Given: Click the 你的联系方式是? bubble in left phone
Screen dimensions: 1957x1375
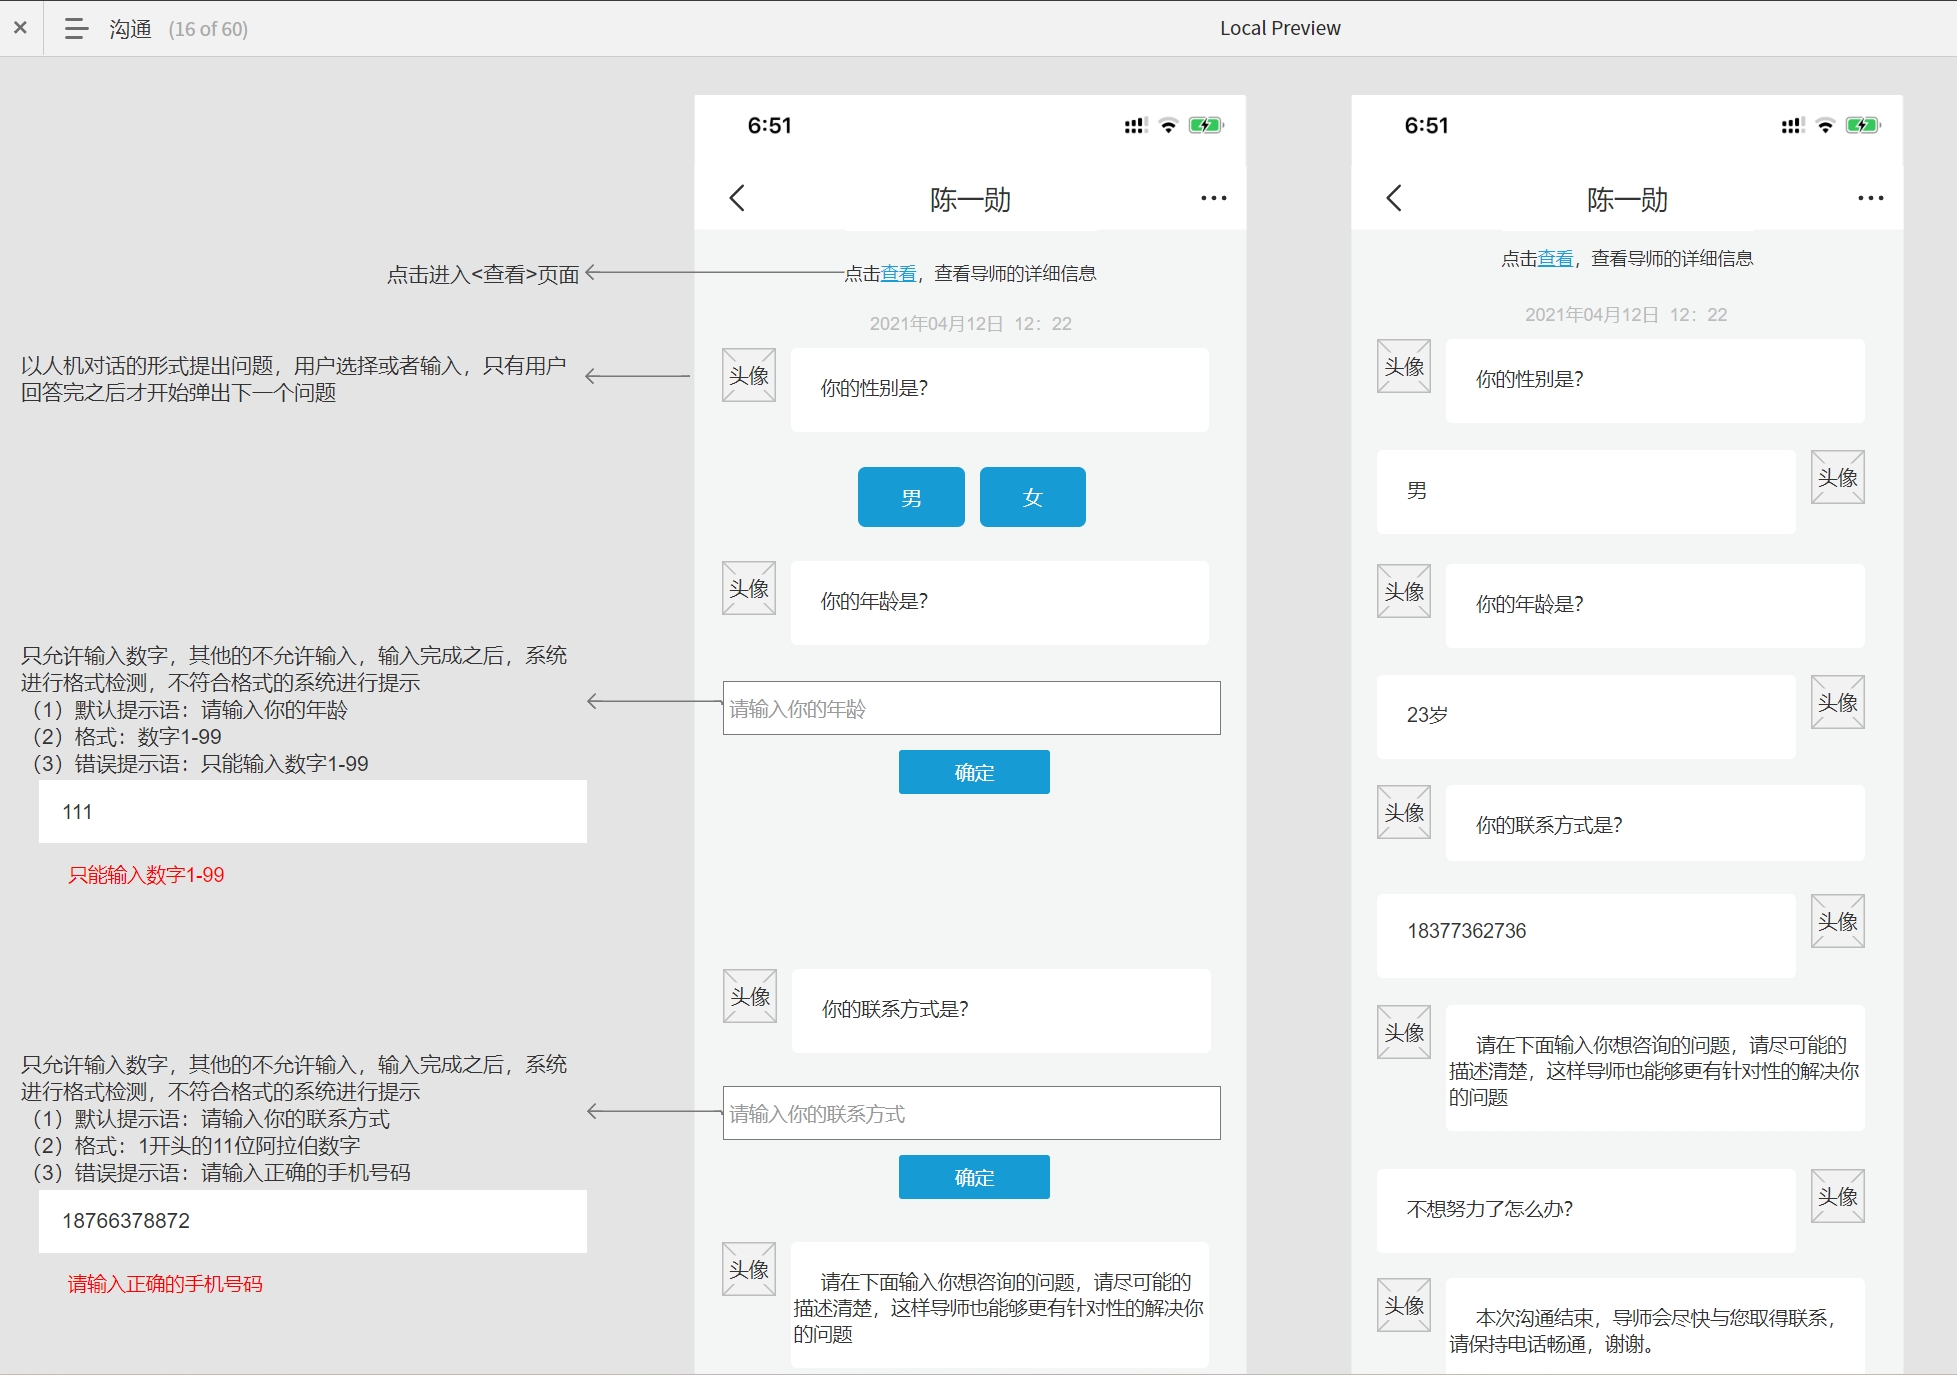Looking at the screenshot, I should point(1001,1011).
